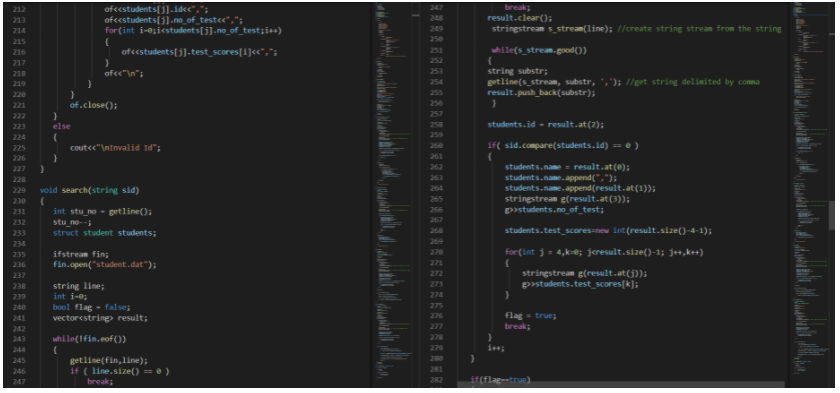Click 'struct student students;' declaration

pyautogui.click(x=104, y=232)
